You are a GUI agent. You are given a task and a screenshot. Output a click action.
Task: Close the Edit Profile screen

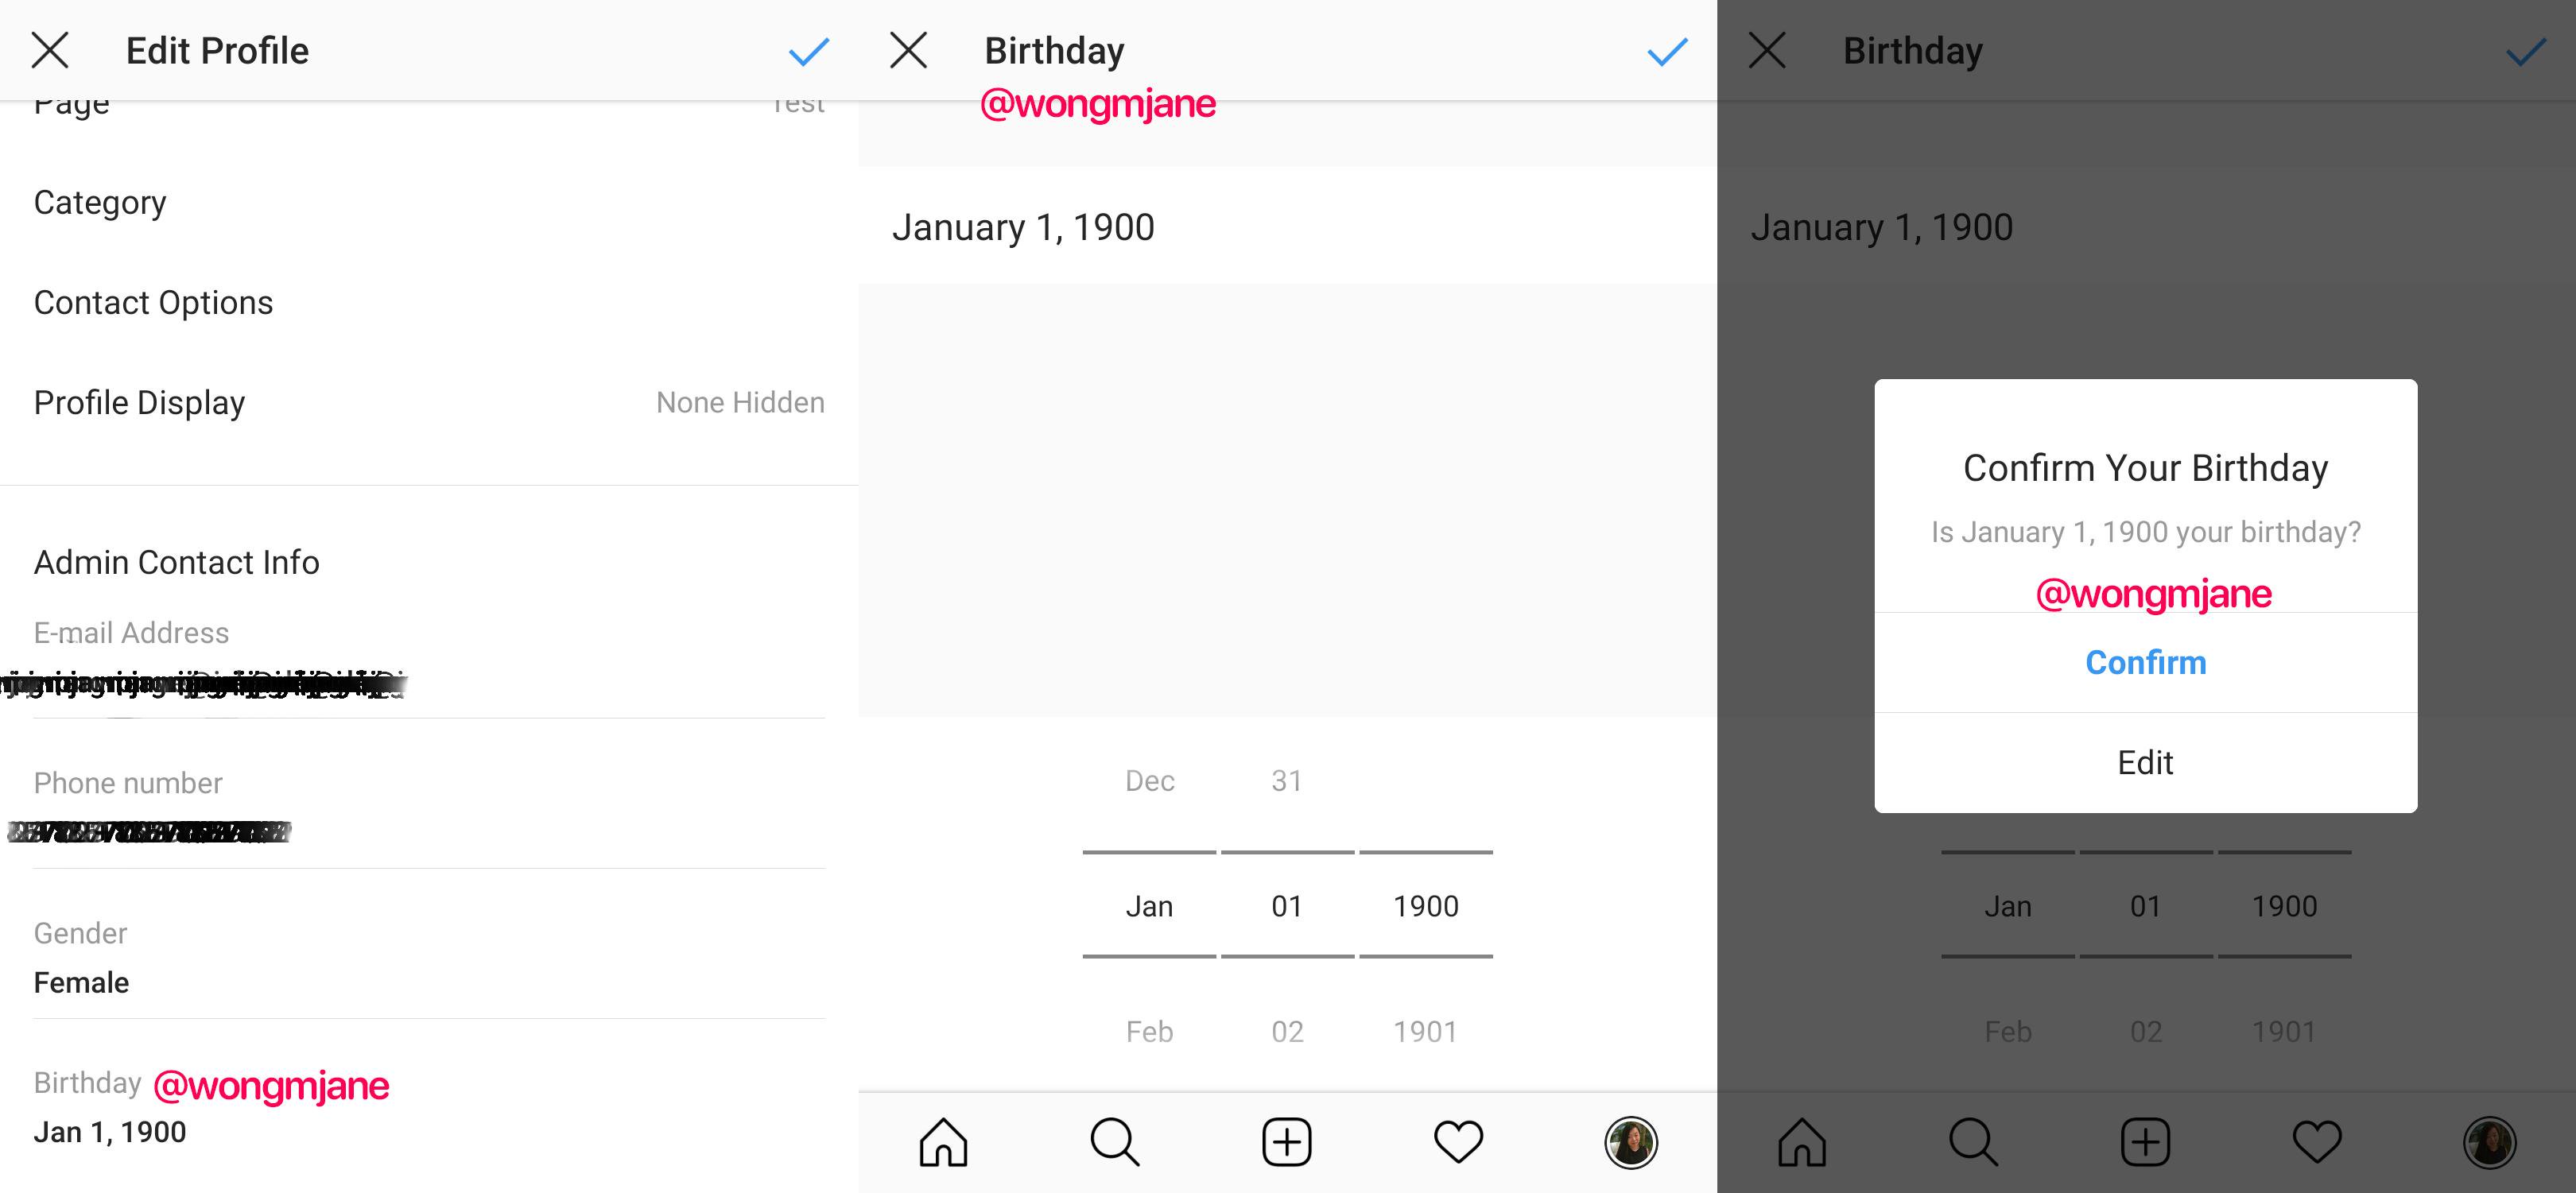pyautogui.click(x=50, y=50)
